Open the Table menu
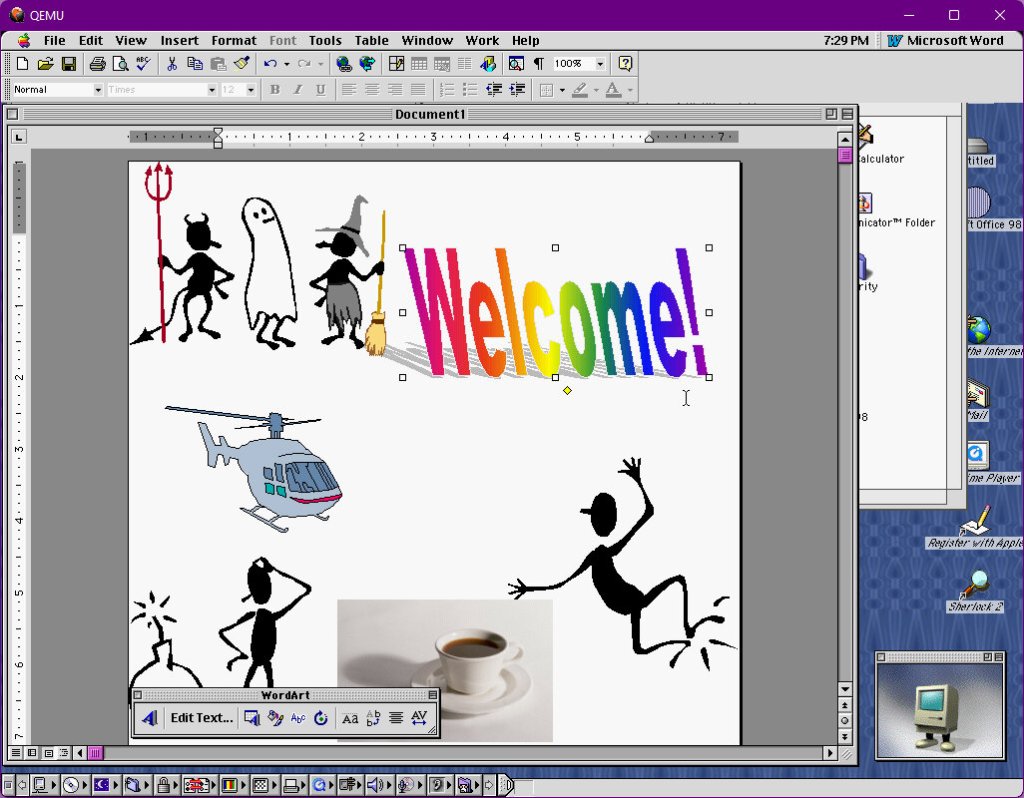Screen dimensions: 1024x798 pos(371,41)
